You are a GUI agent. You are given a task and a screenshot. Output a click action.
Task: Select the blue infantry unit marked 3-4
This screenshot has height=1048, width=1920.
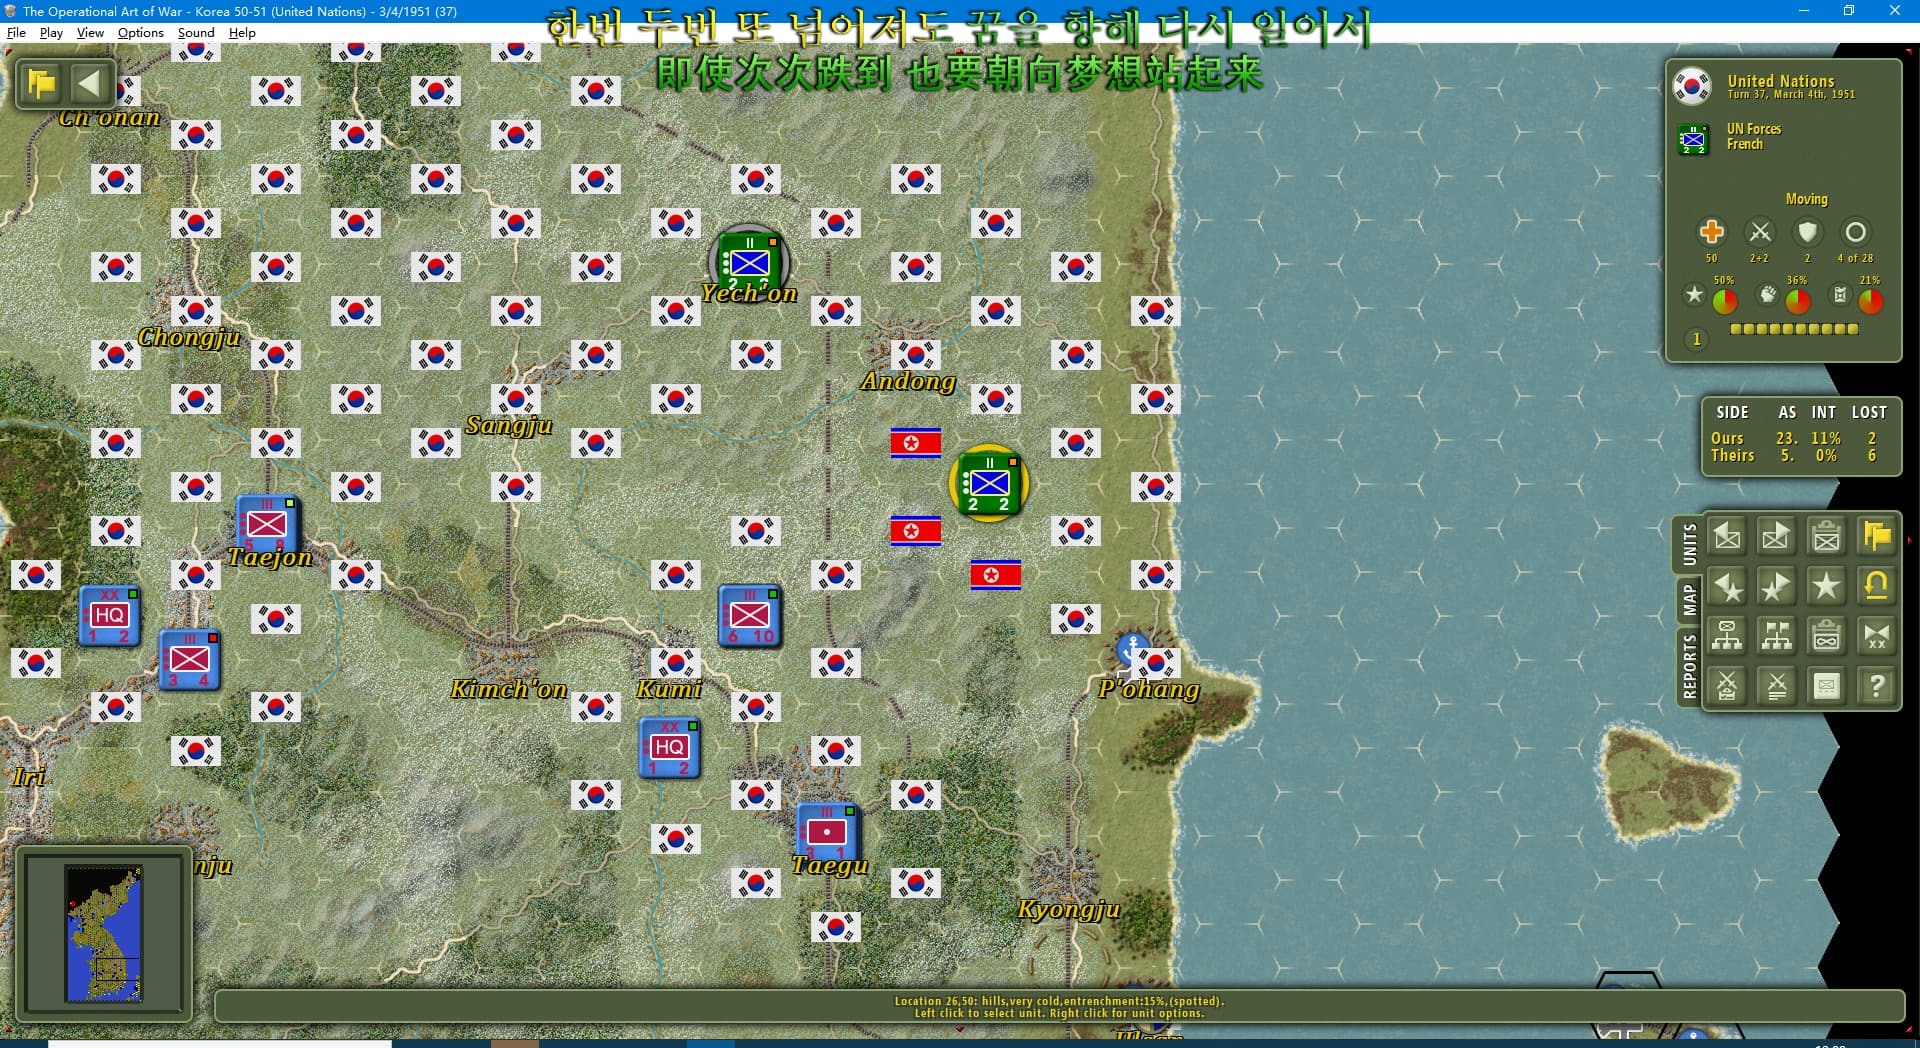[x=190, y=659]
